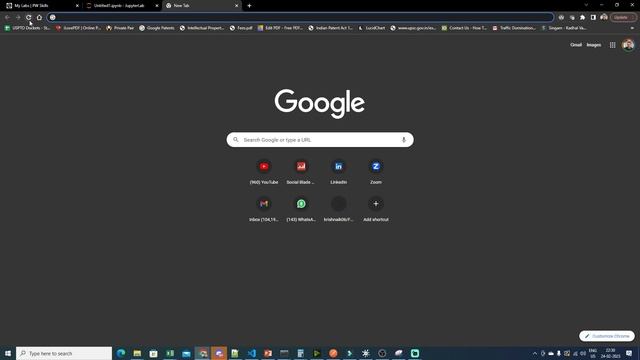Open the Intellectual Property bookmark
This screenshot has width=640, height=360.
[202, 28]
